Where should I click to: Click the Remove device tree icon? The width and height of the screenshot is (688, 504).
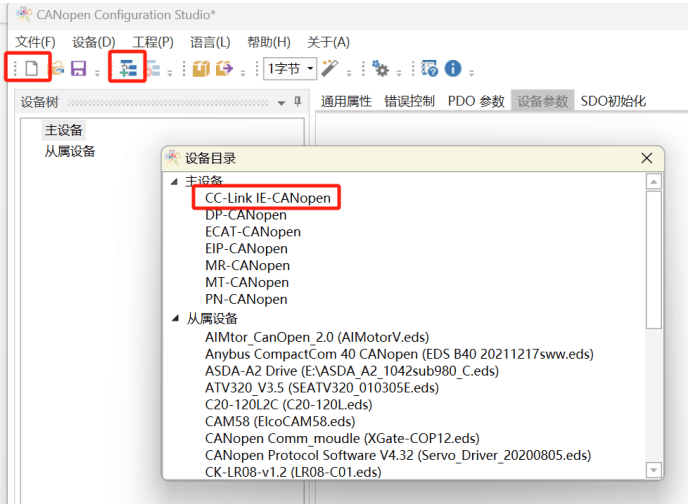point(153,68)
